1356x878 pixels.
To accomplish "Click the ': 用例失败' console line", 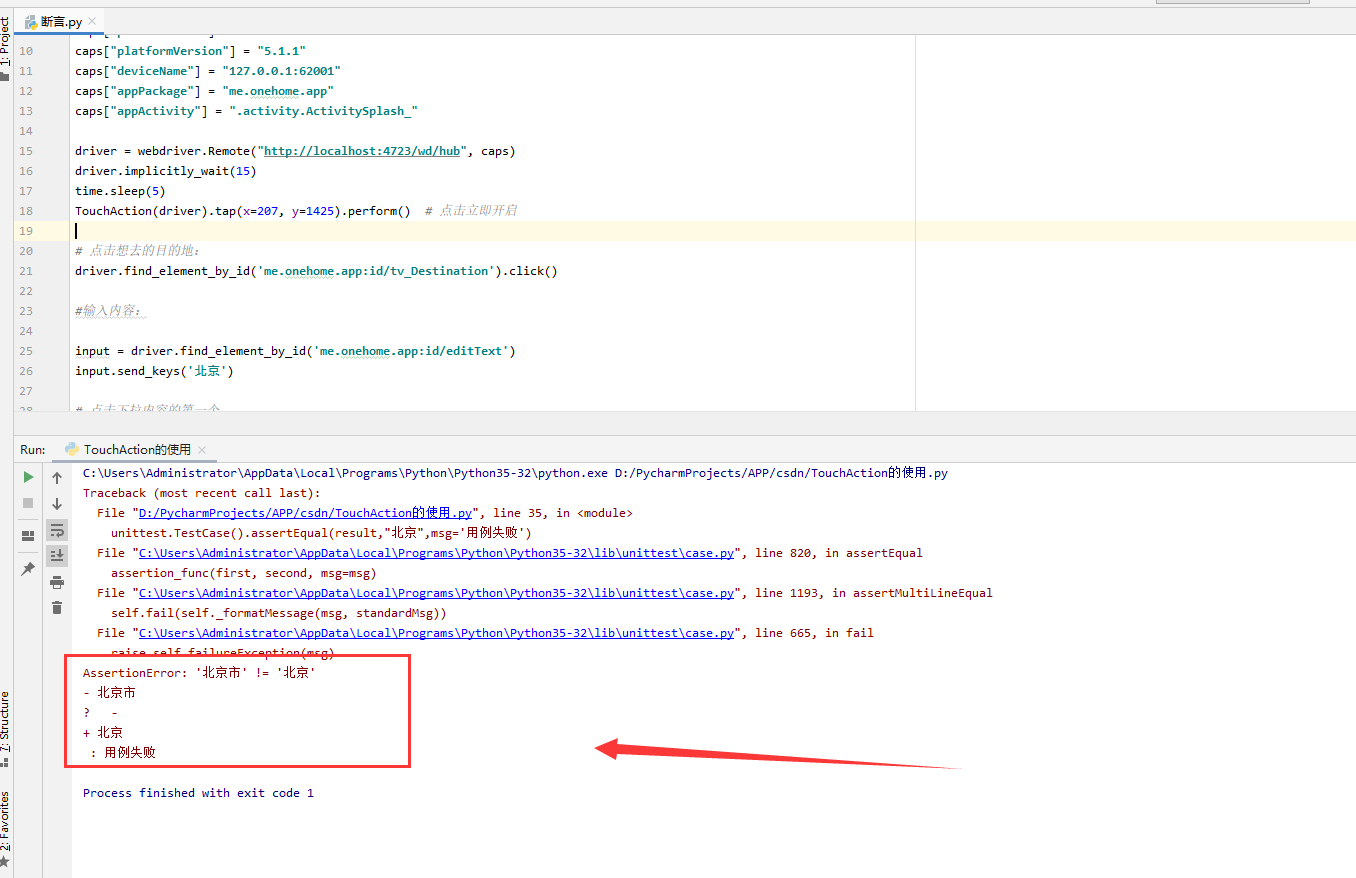I will [x=123, y=753].
